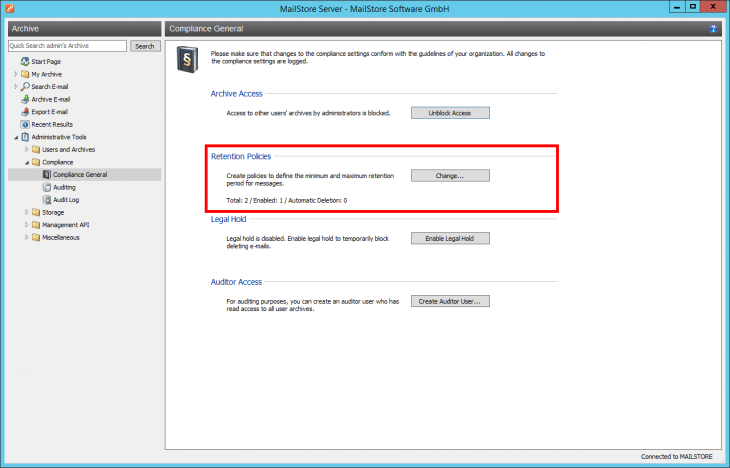Collapse the Administrative Tools node

click(16, 137)
